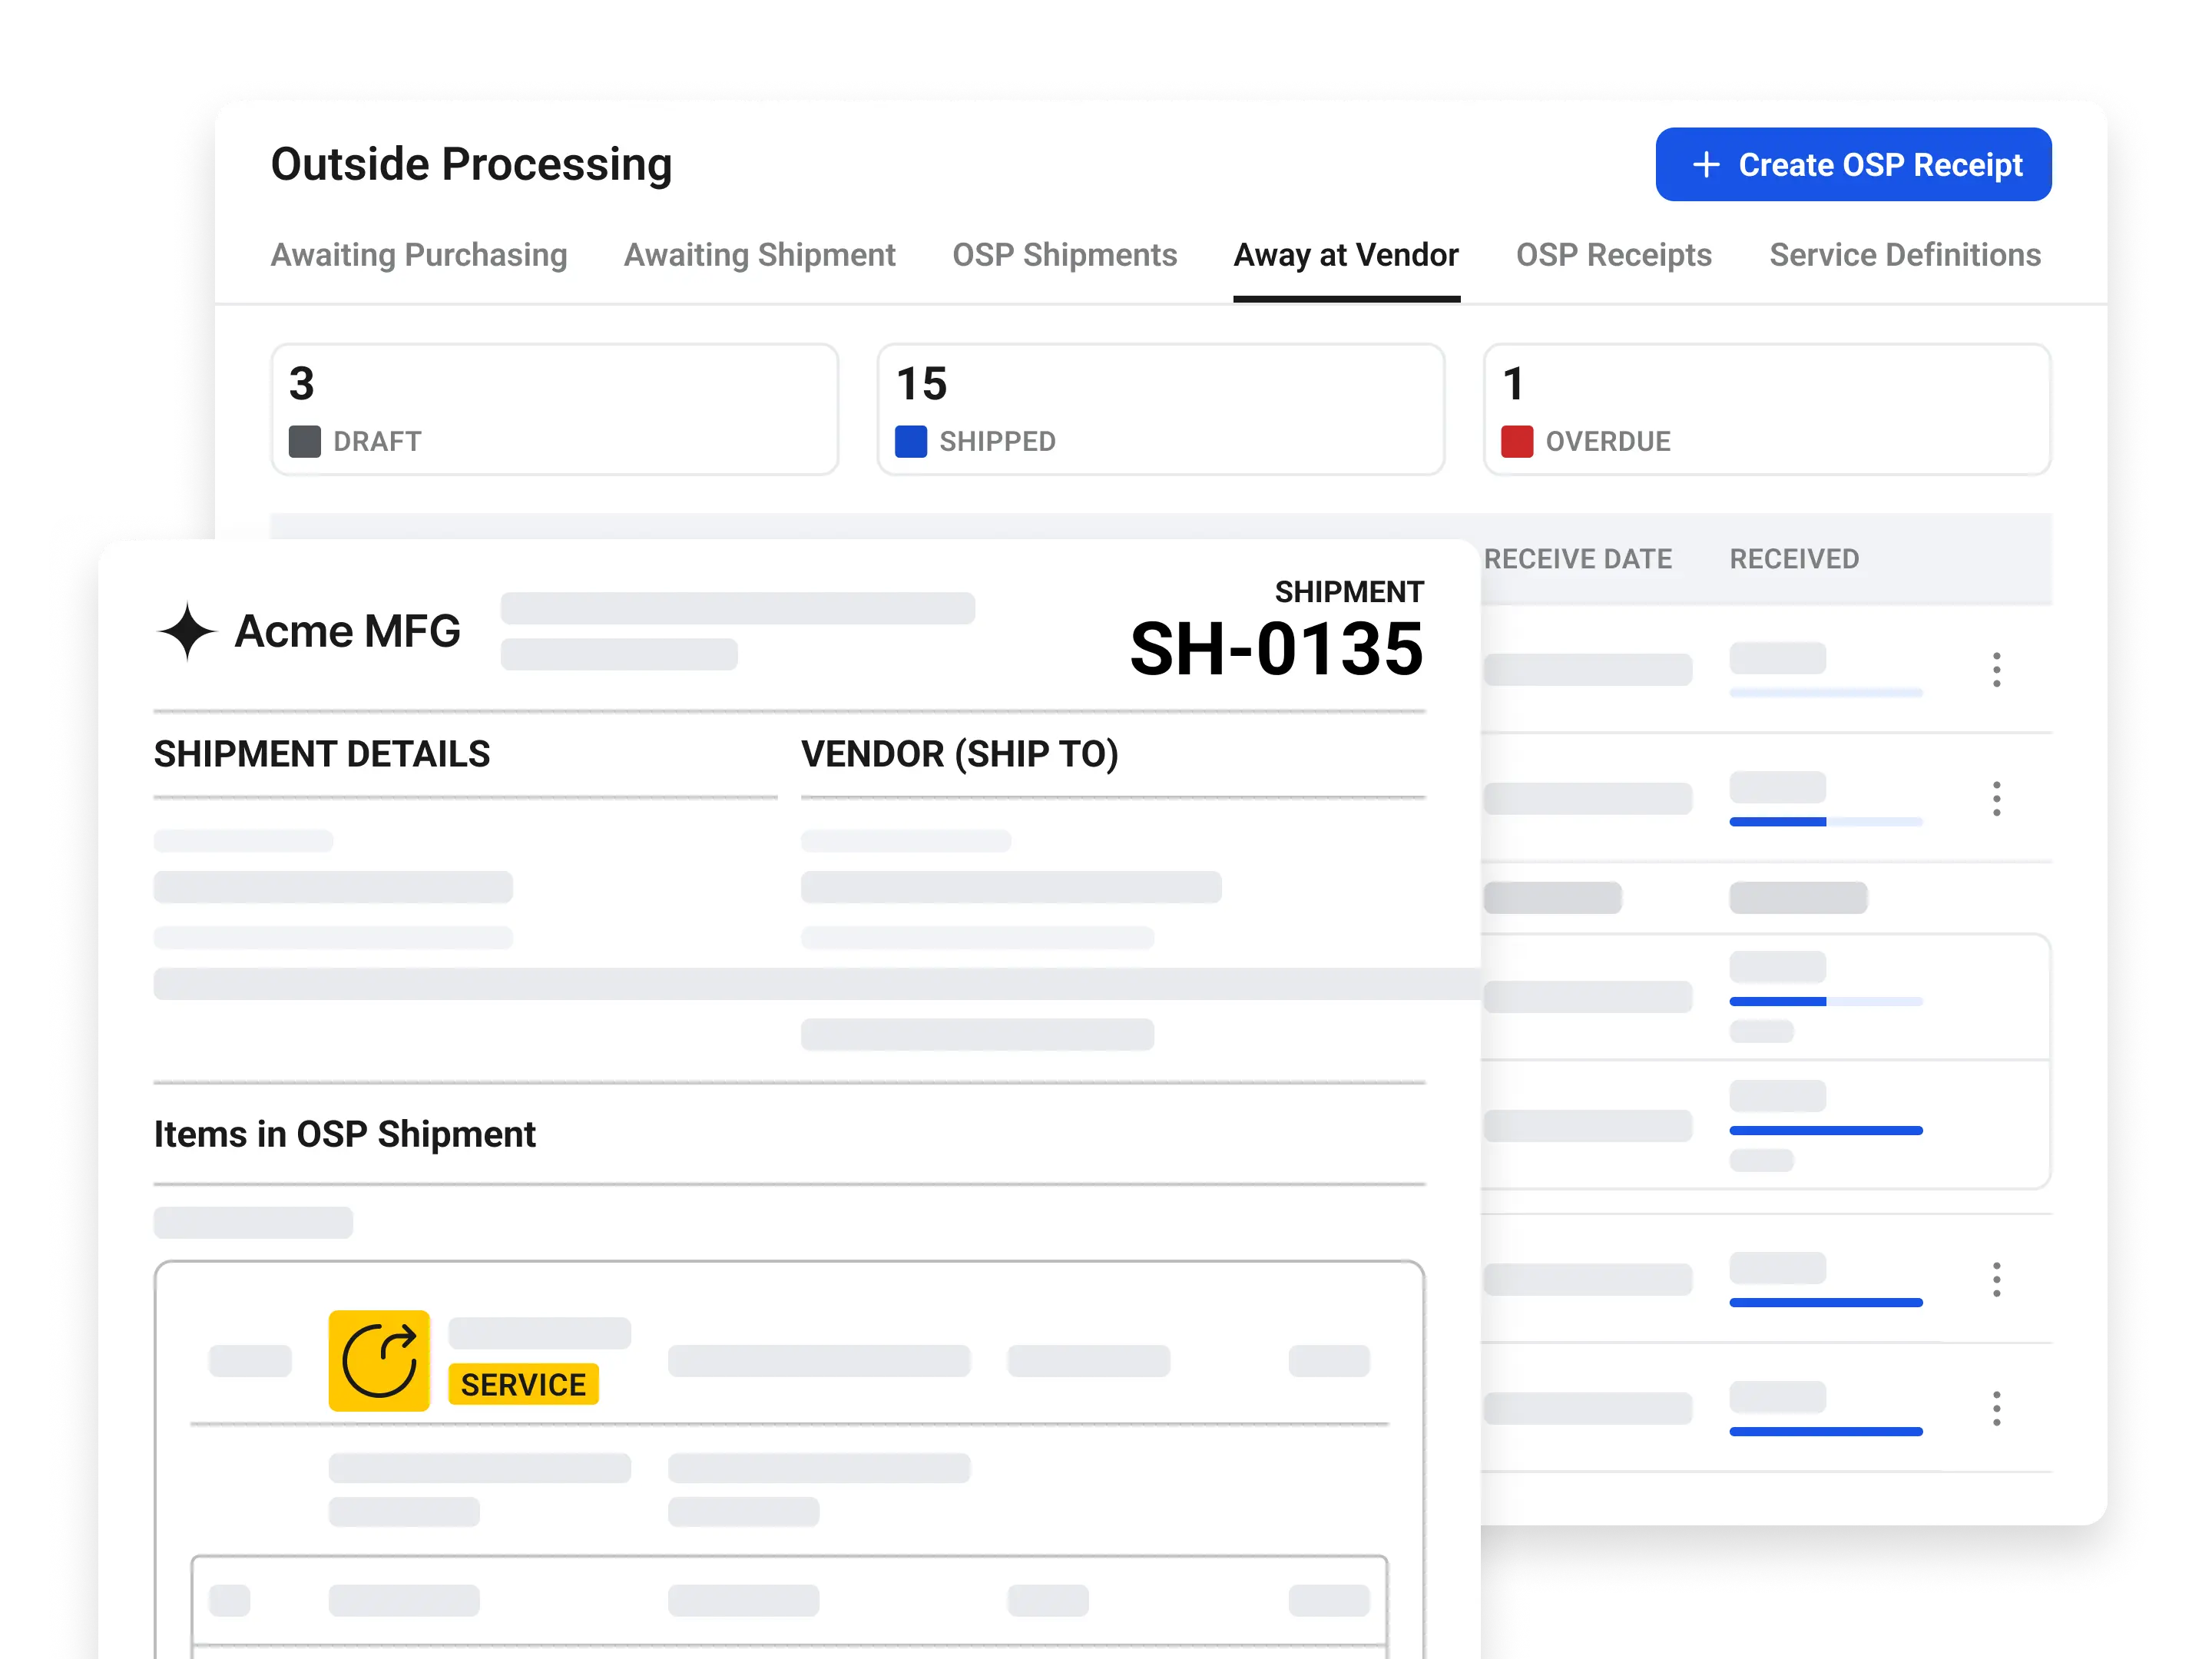
Task: Click the Acme MFG company name
Action: click(x=348, y=631)
